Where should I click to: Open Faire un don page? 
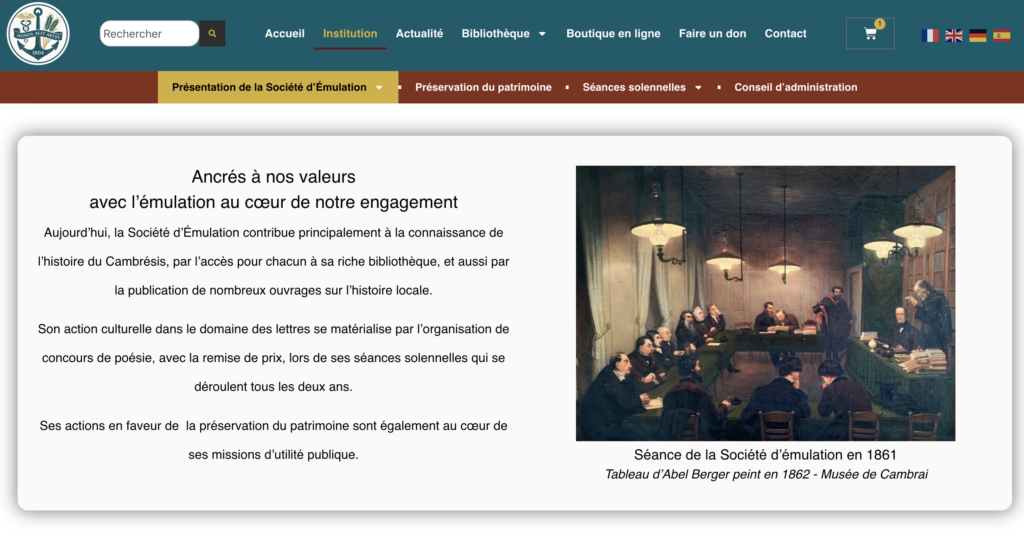[712, 33]
